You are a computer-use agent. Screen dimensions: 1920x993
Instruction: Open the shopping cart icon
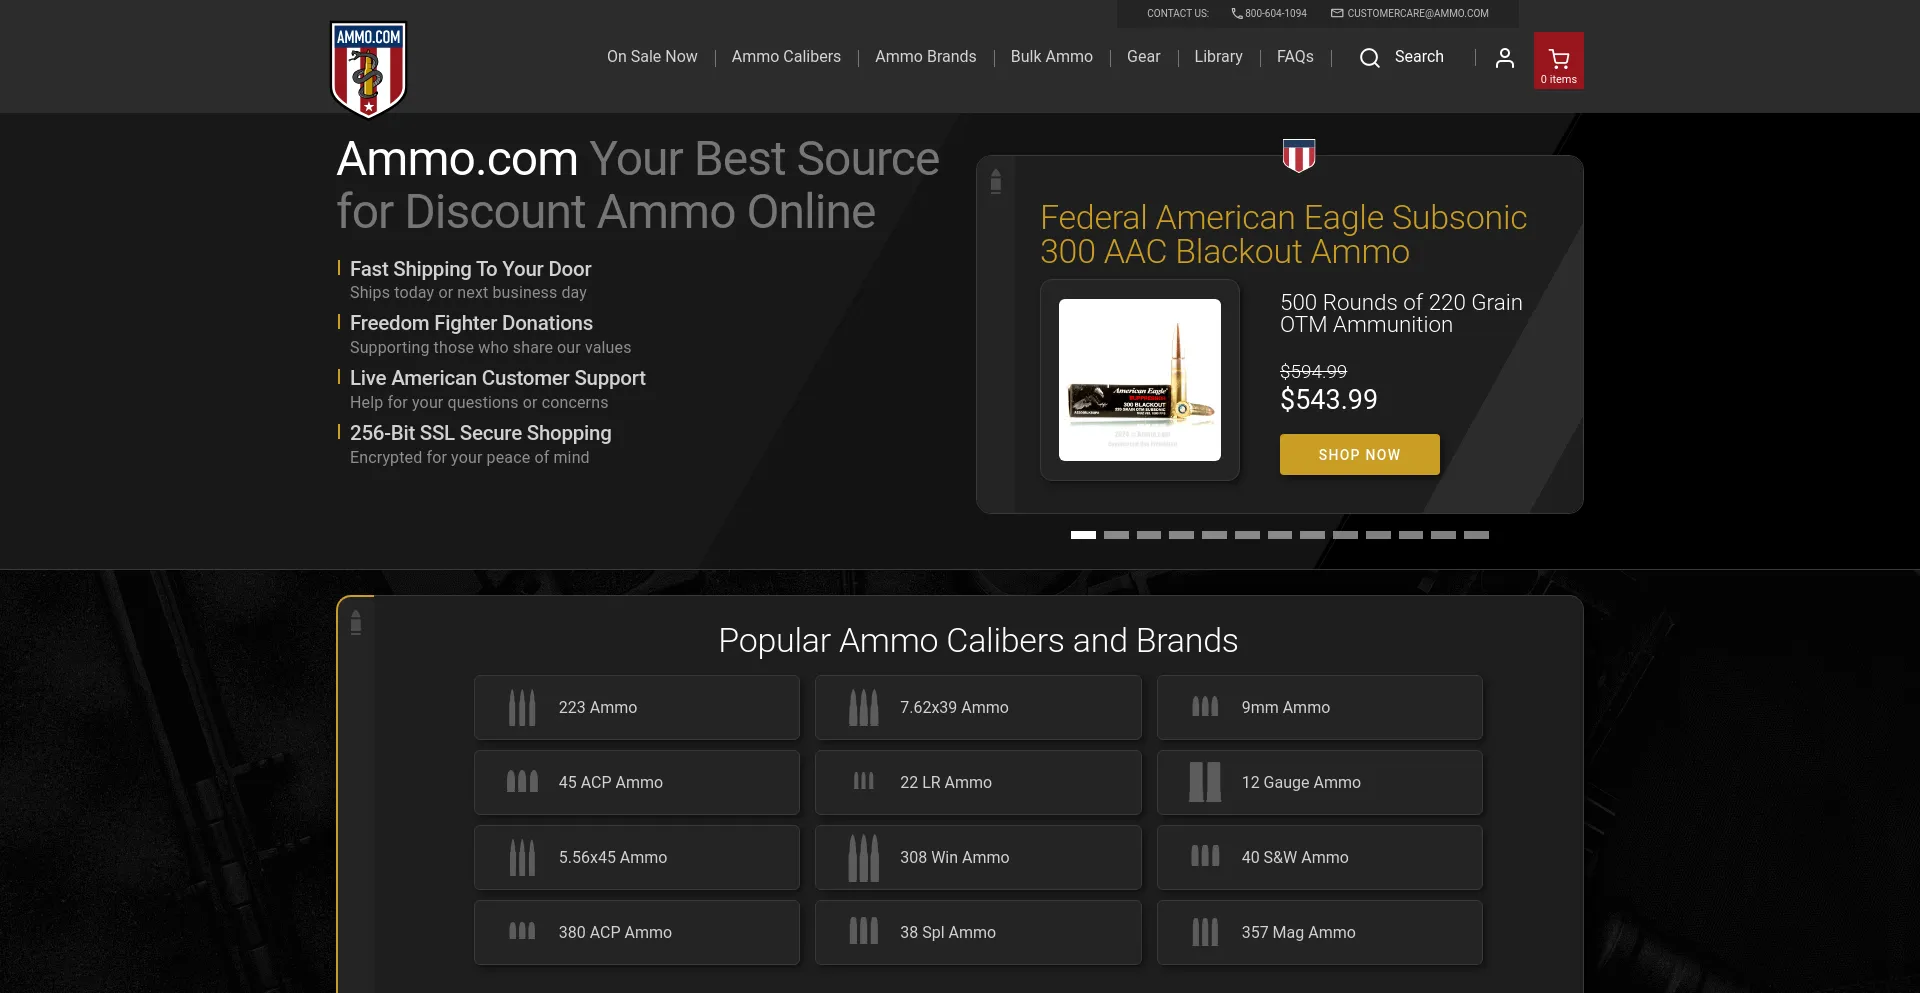1558,58
